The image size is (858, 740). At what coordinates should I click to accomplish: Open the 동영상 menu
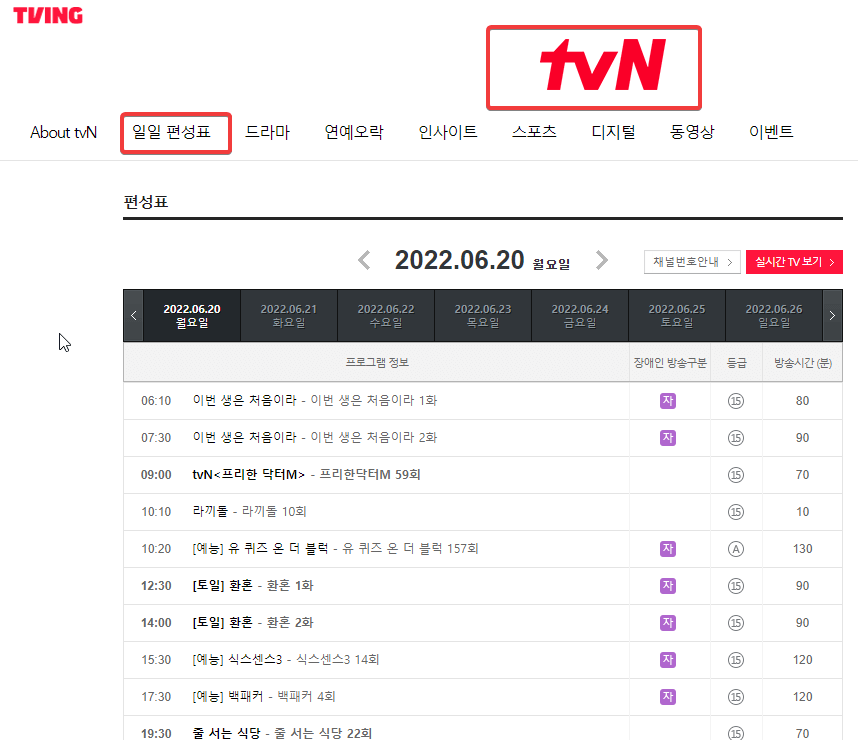click(x=692, y=132)
